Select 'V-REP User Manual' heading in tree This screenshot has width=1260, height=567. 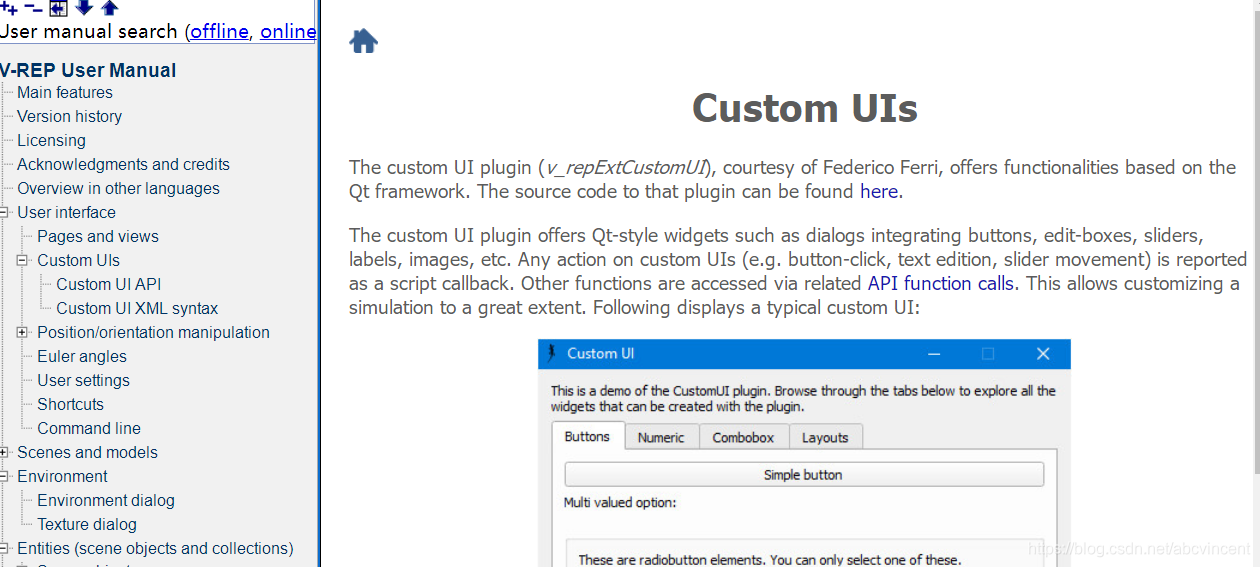click(x=88, y=70)
